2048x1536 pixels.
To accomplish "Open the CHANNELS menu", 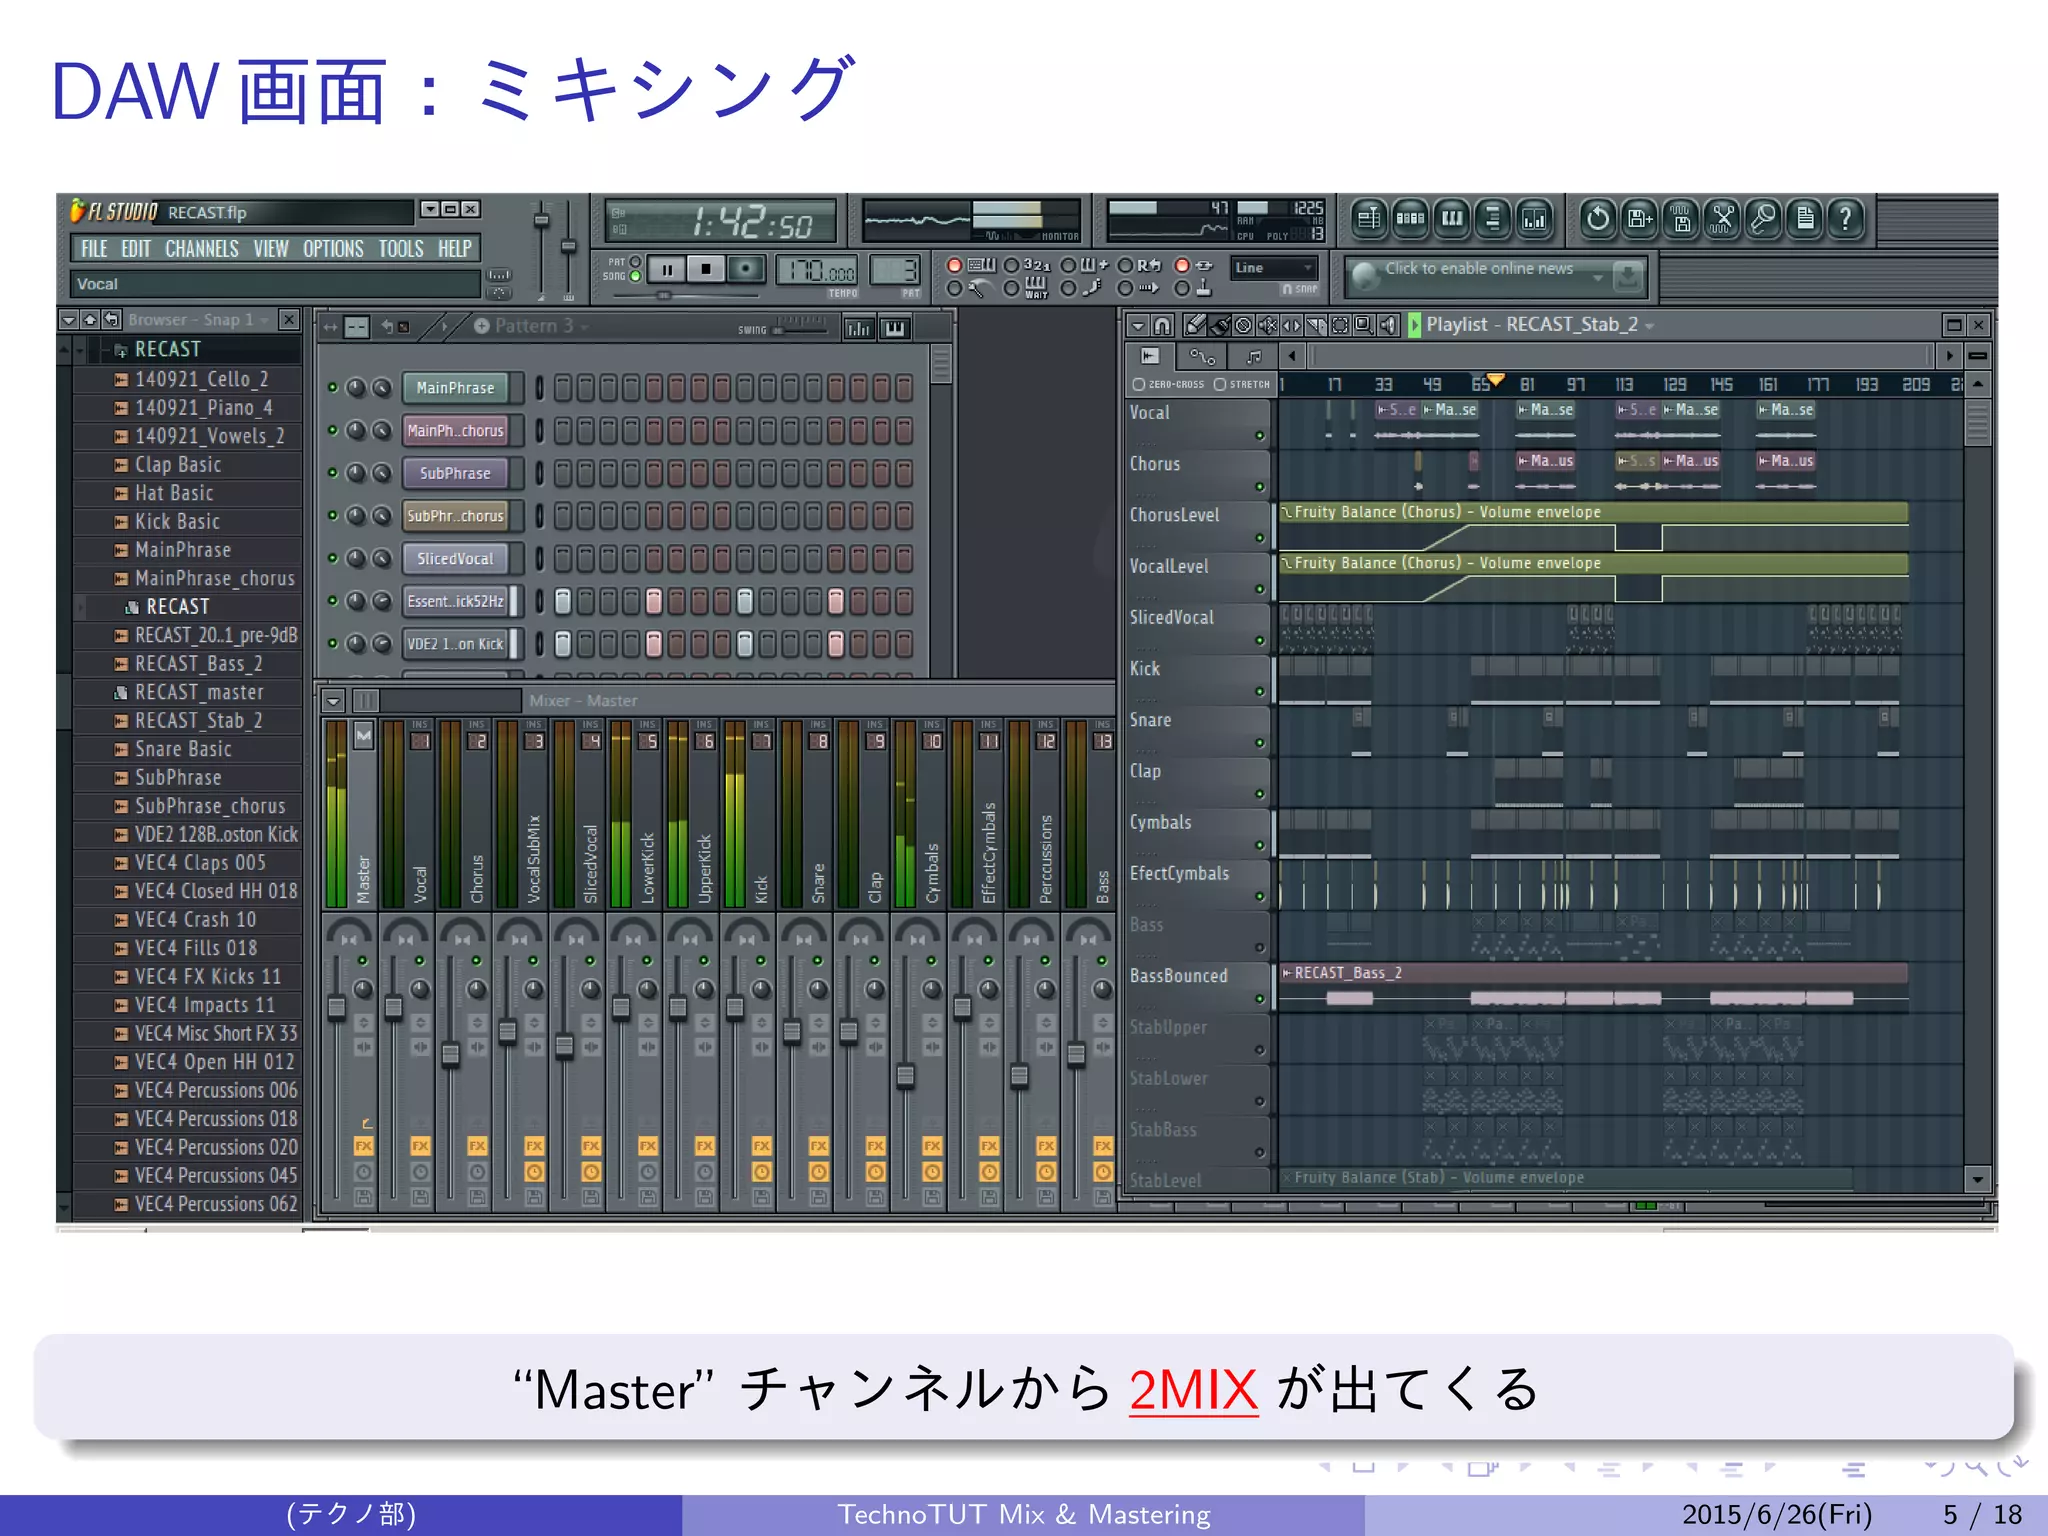I will [202, 249].
